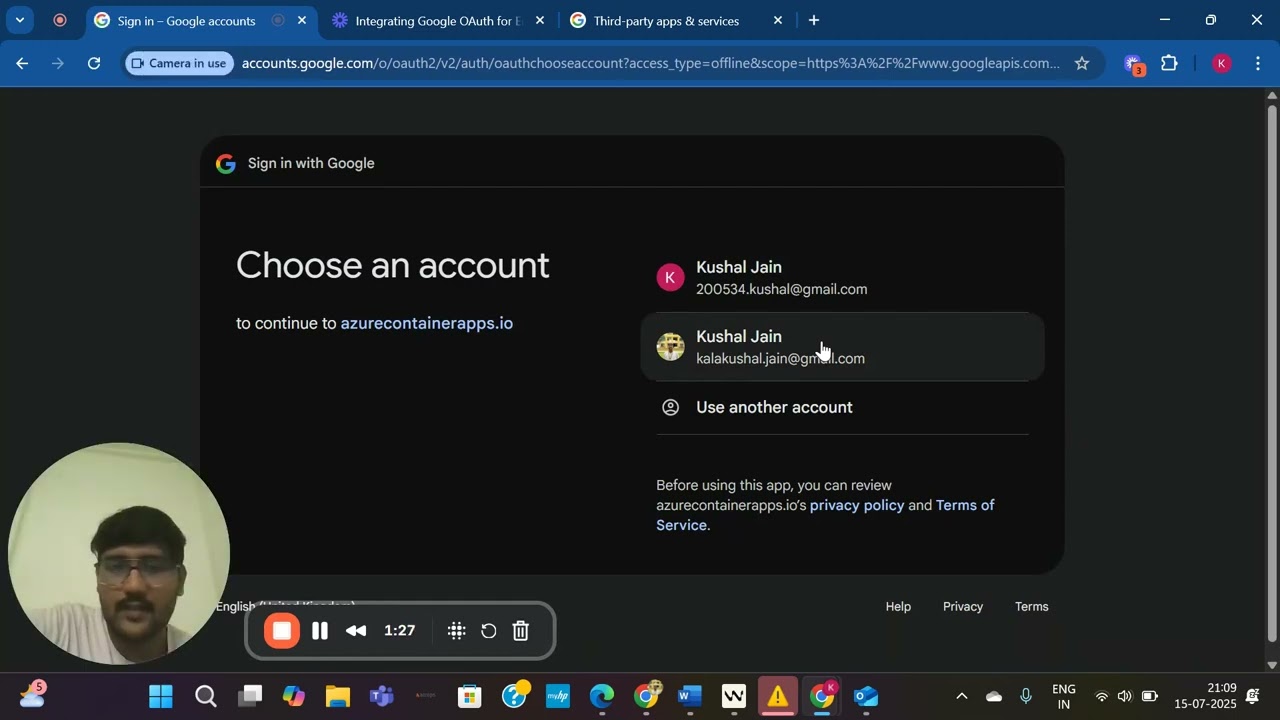Viewport: 1280px width, 720px height.
Task: Open the ENG IN language switcher
Action: click(x=1064, y=697)
